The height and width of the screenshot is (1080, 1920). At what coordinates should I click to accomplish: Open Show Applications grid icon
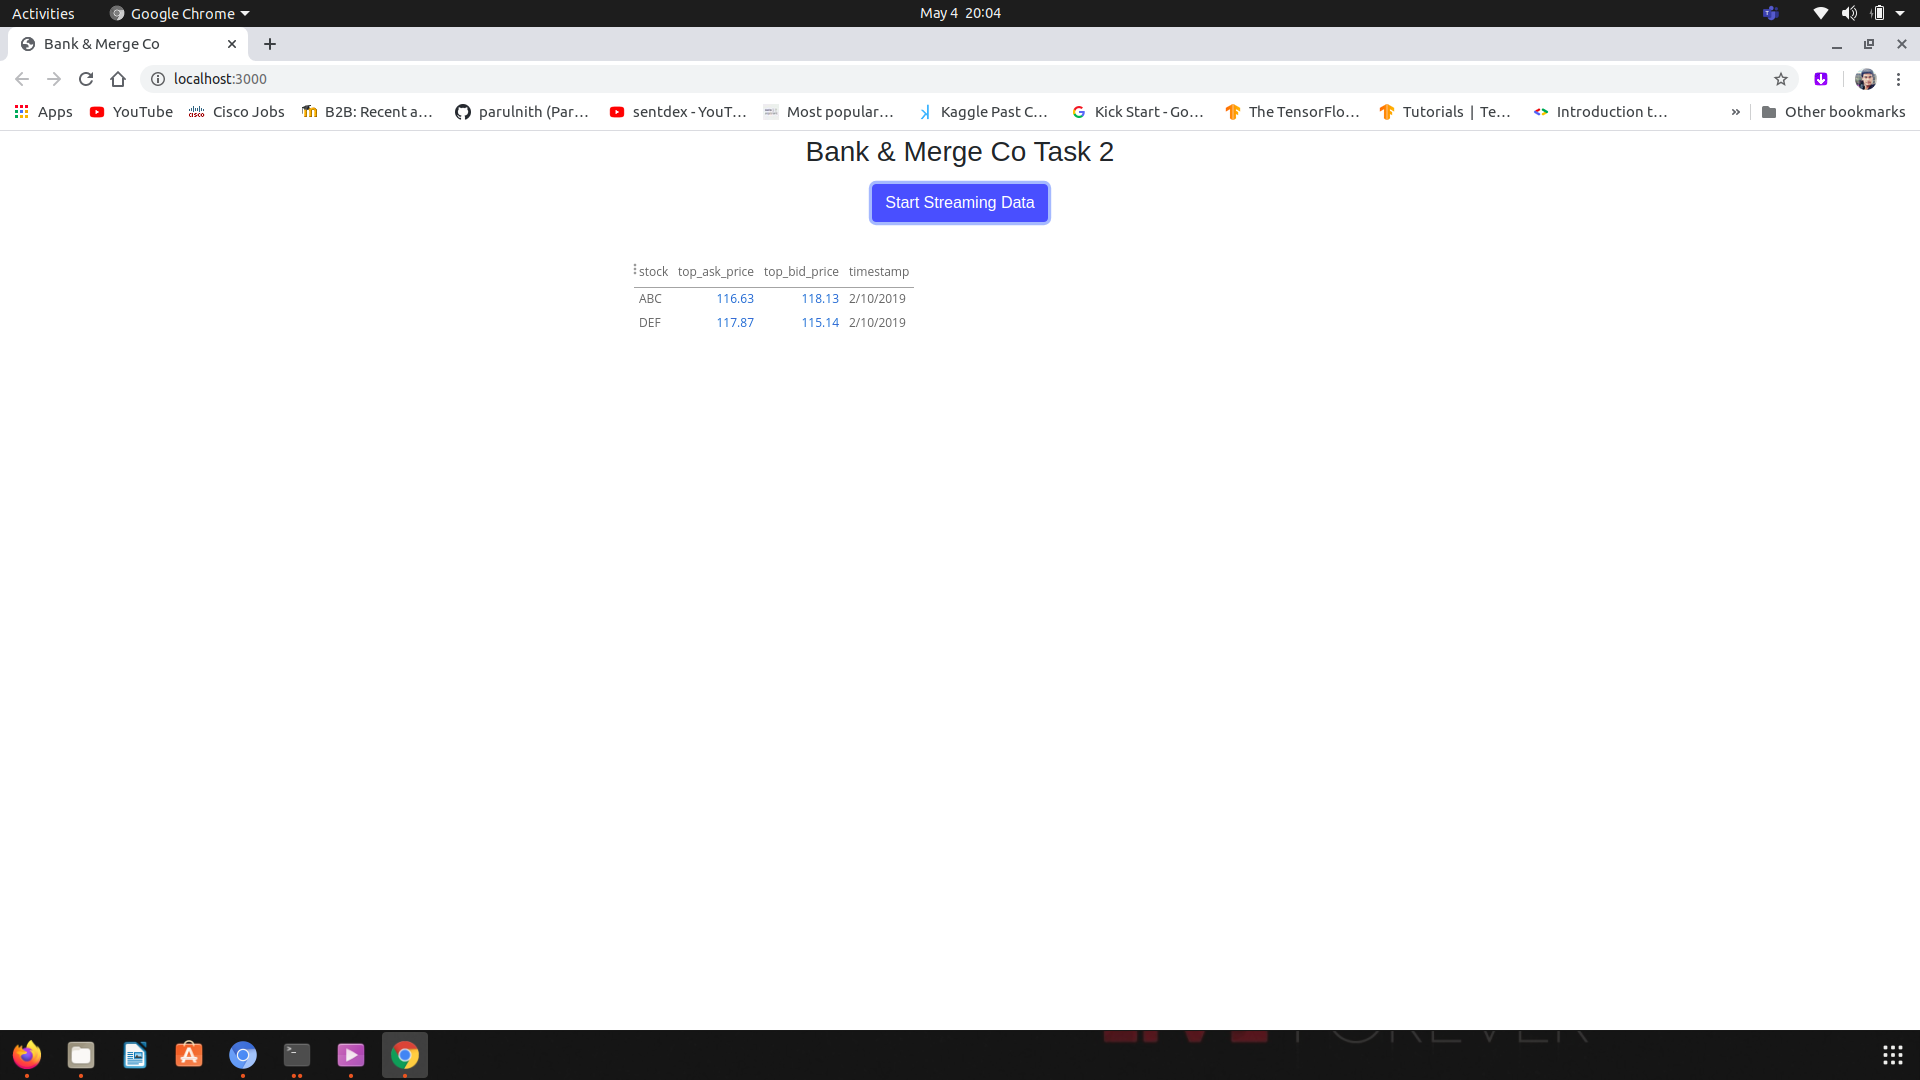1892,1055
